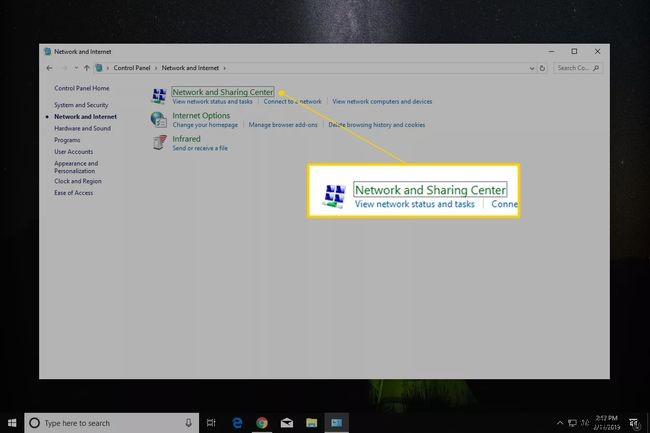Click the Forward navigation arrow
The height and width of the screenshot is (433, 650).
coord(64,68)
